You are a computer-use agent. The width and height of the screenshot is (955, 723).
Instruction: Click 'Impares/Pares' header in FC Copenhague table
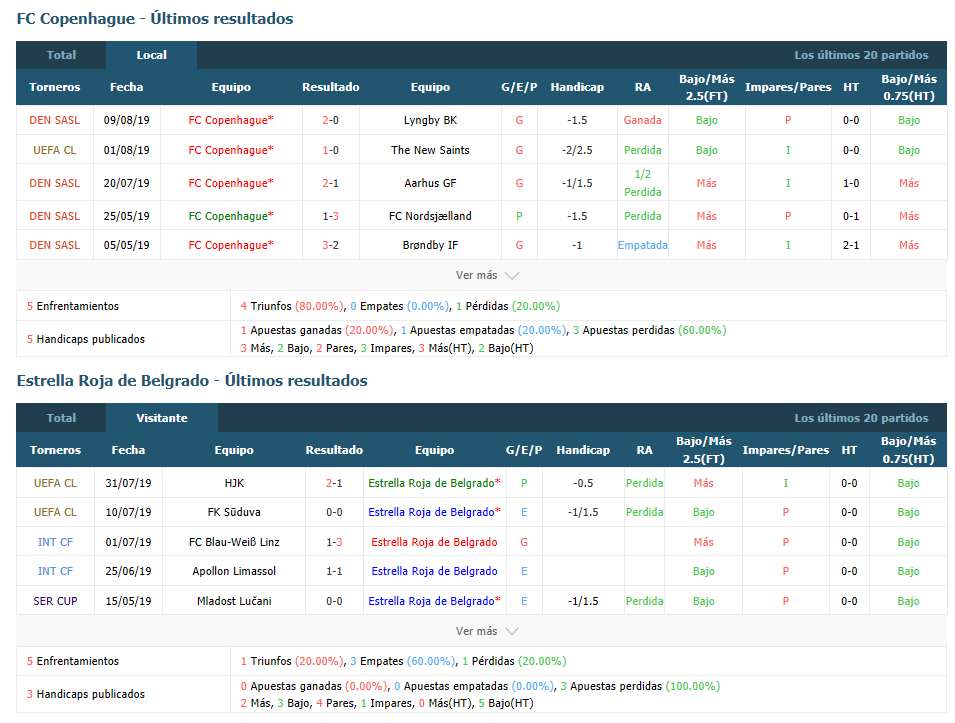tap(788, 87)
